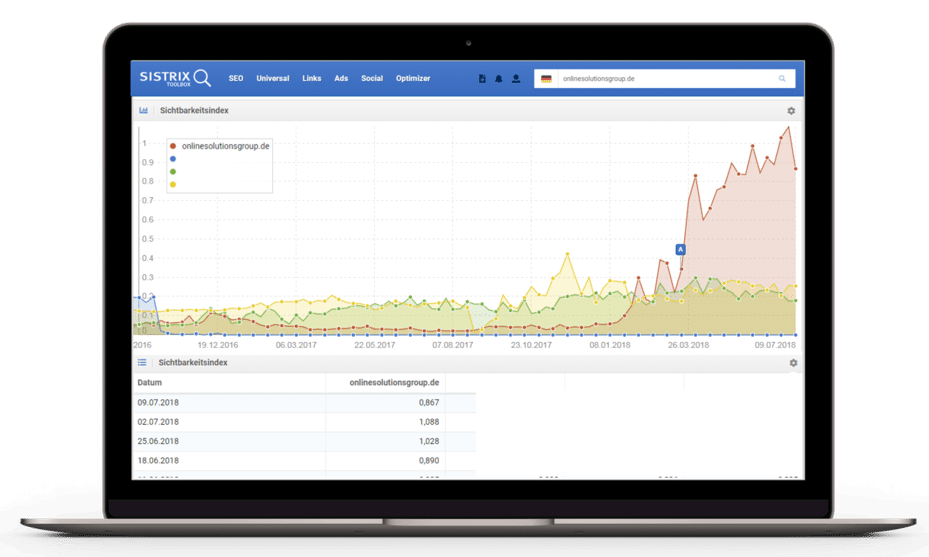This screenshot has height=557, width=929.
Task: Click the table panel title Sichtbarkeitsindex
Action: tap(193, 362)
